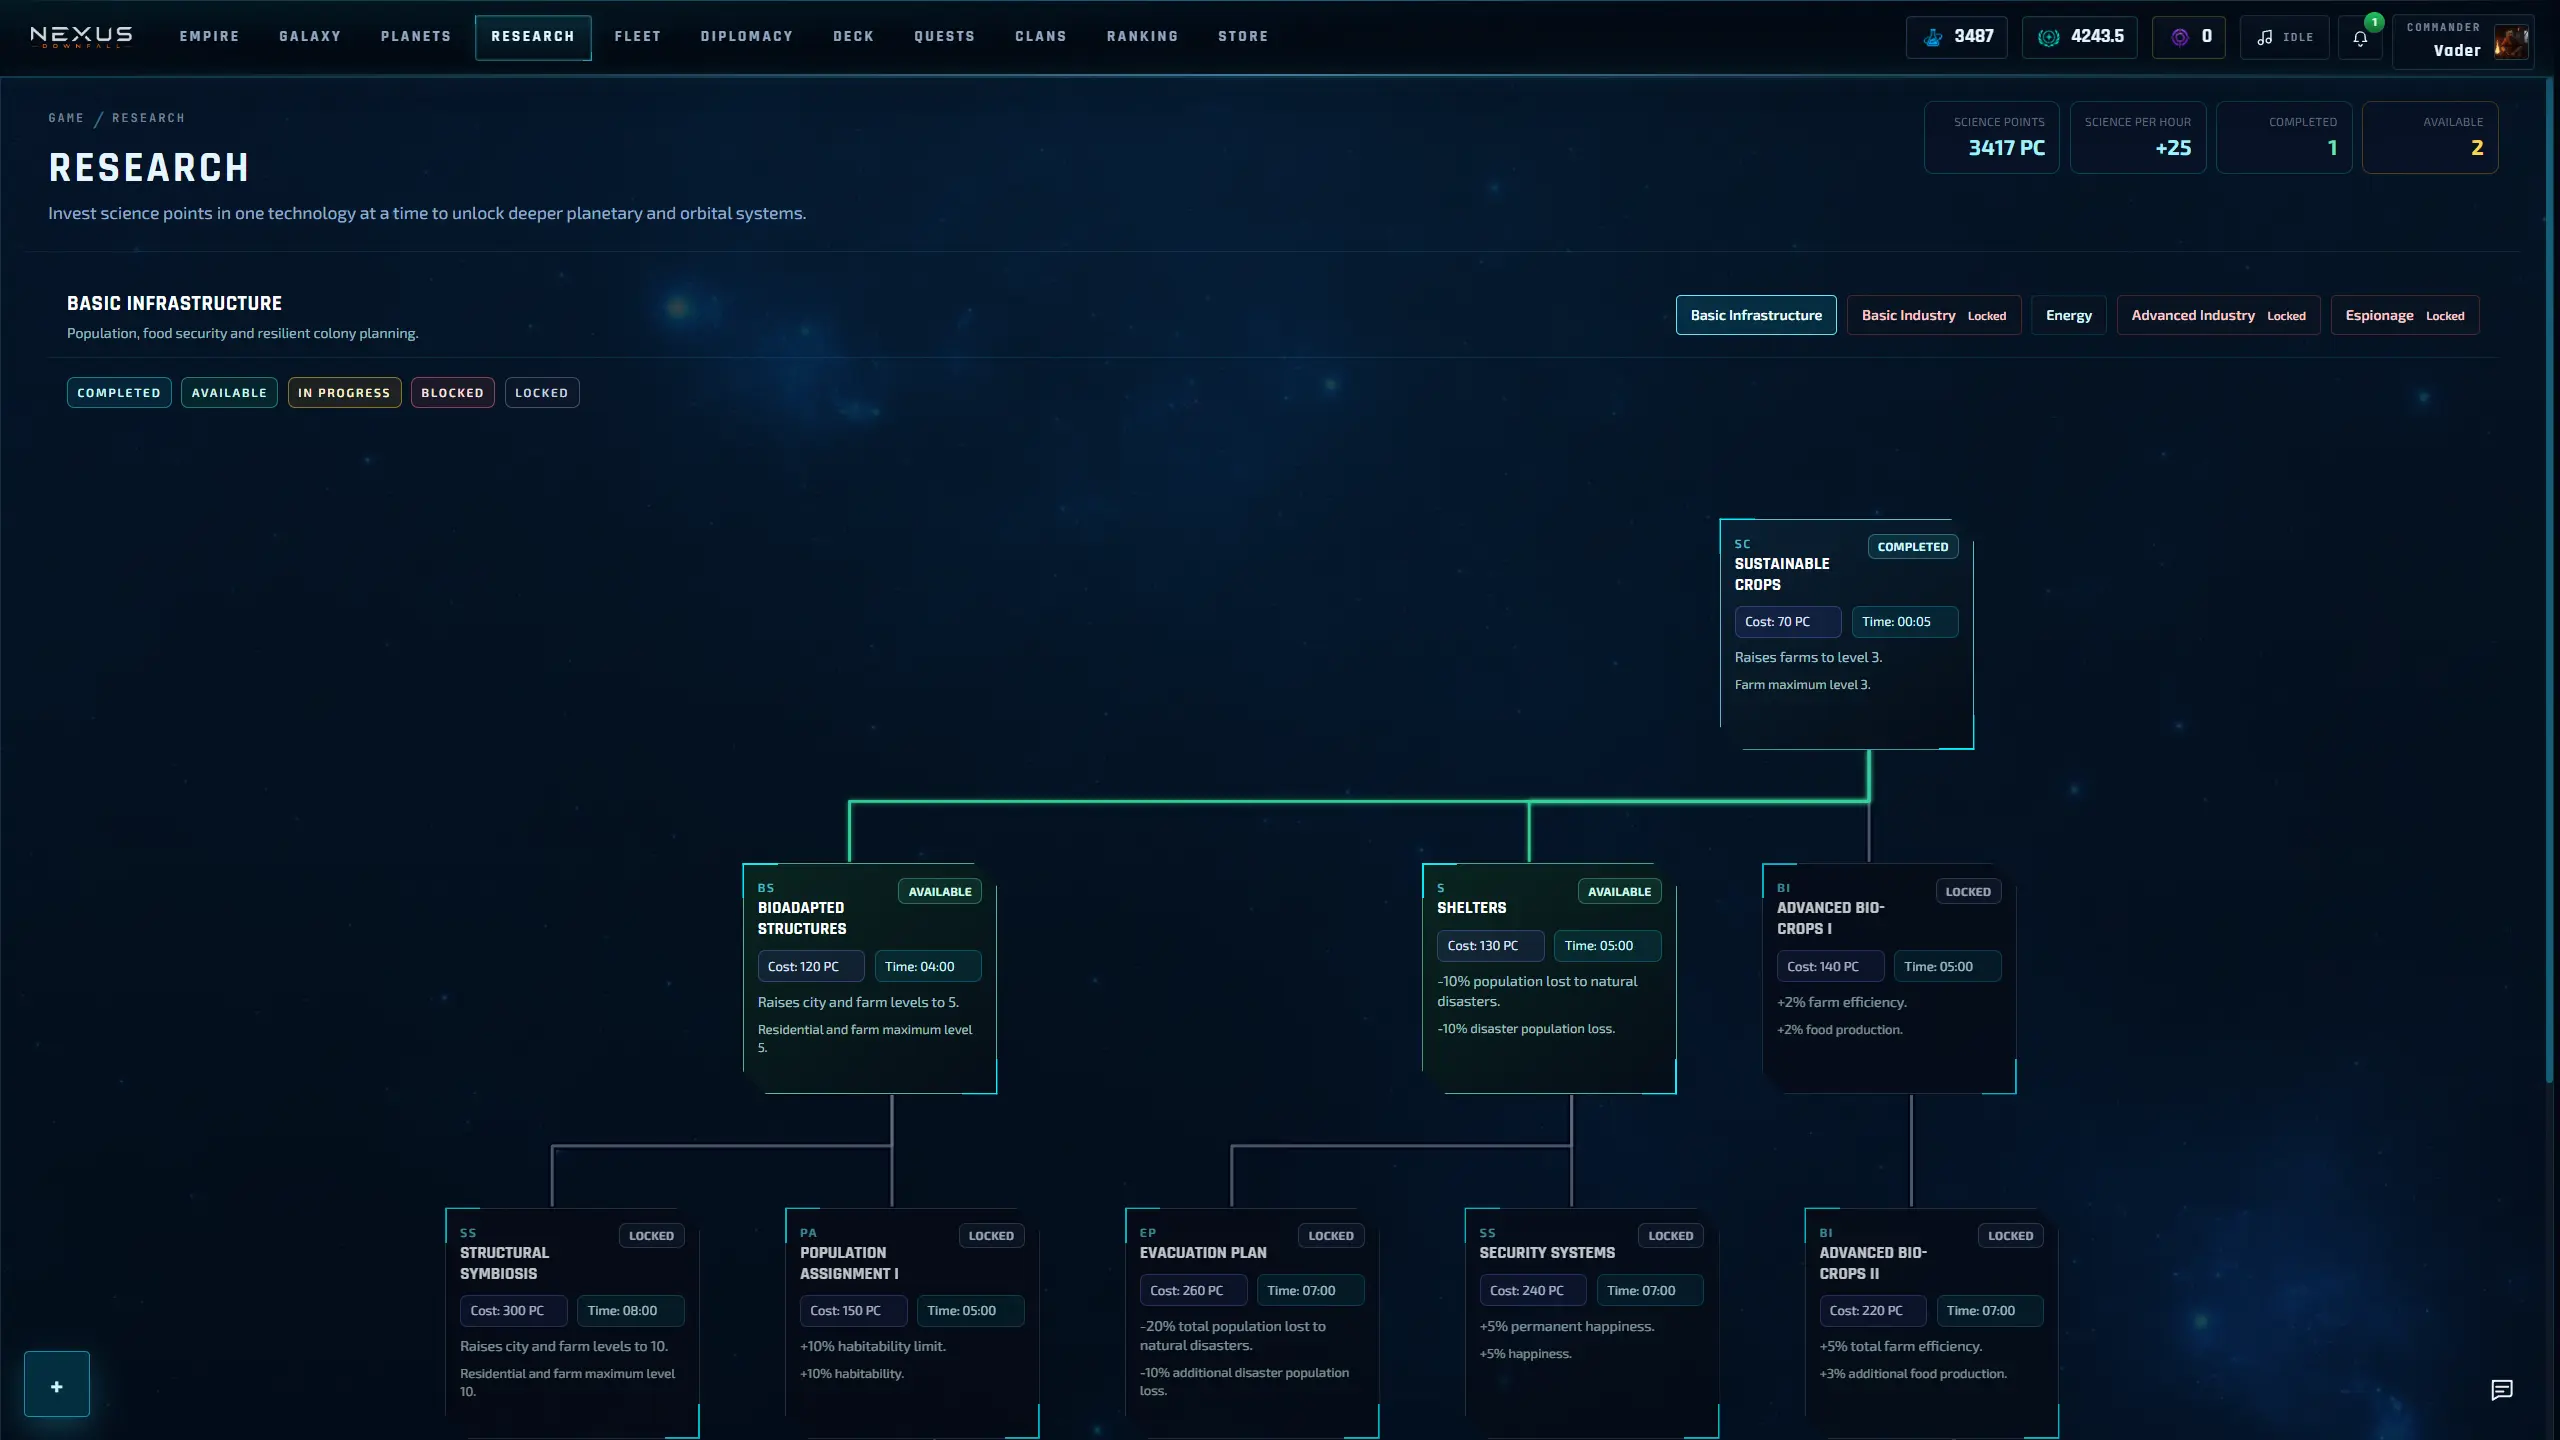Click the Completed badge on Sustainable Crops
The height and width of the screenshot is (1440, 2560).
1913,547
